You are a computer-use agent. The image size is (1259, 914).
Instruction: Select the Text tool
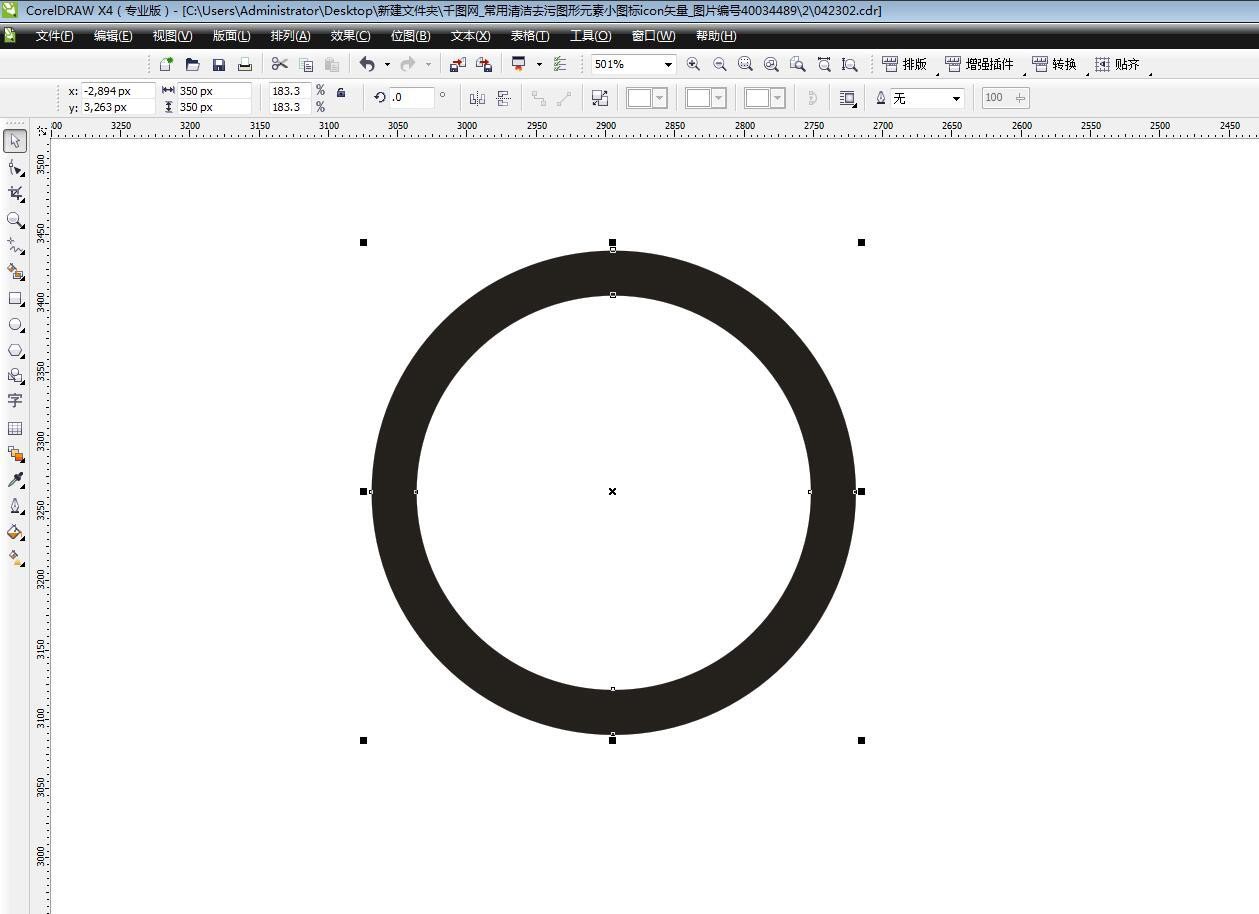tap(15, 401)
